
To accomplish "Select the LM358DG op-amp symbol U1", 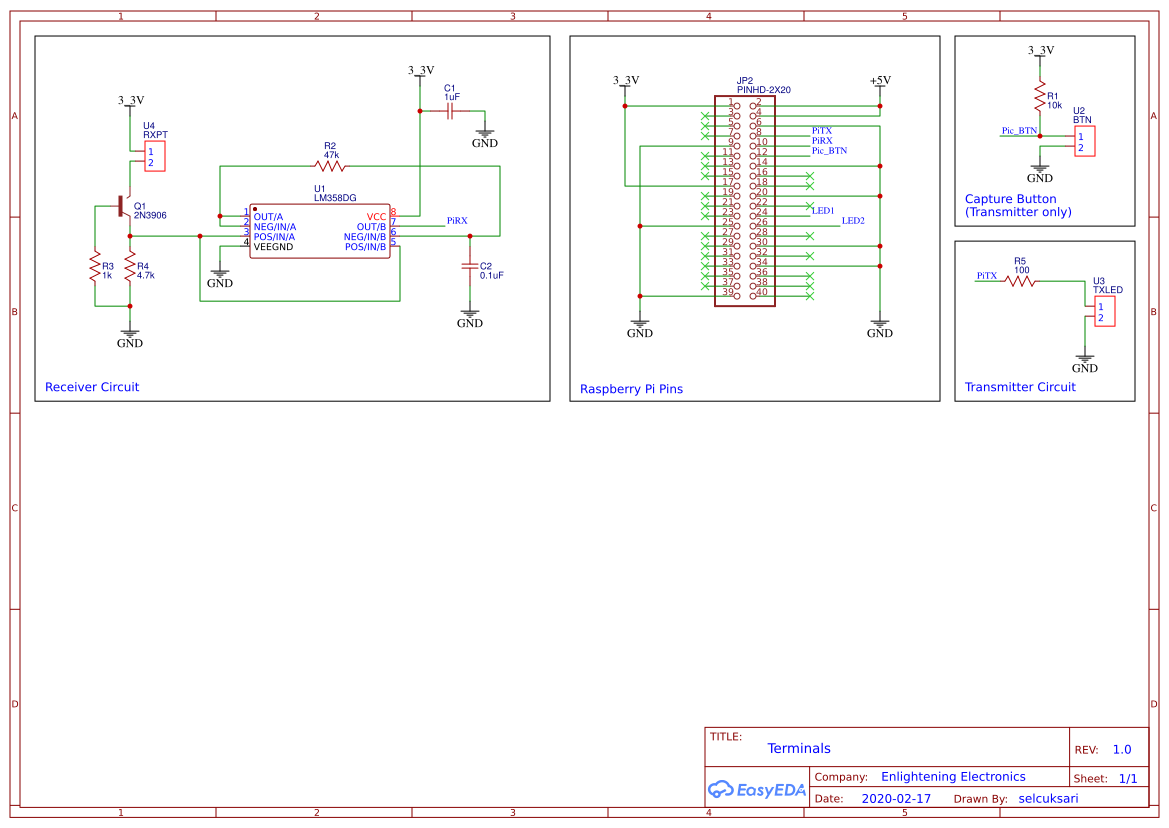I will point(320,230).
